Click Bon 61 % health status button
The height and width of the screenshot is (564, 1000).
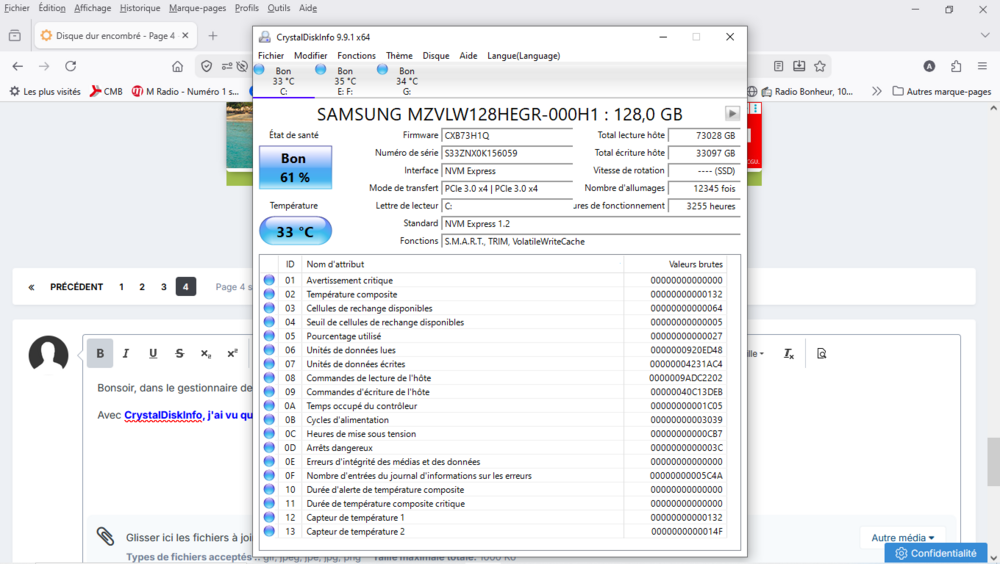(x=295, y=167)
